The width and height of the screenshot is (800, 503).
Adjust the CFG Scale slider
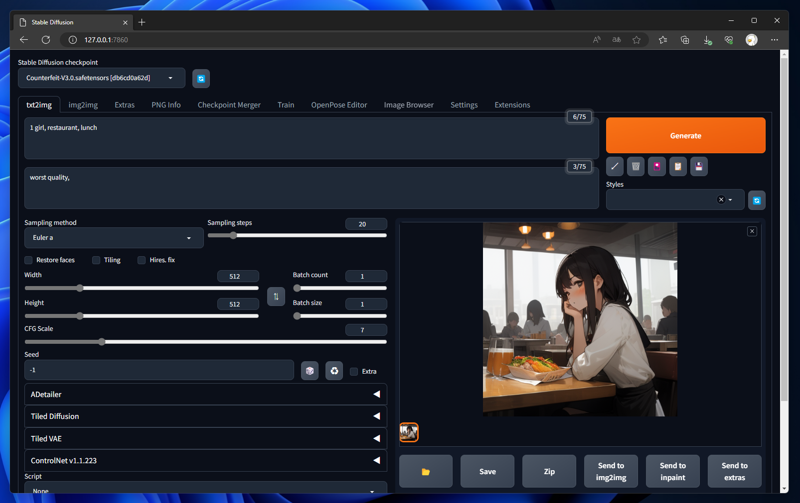[x=206, y=342]
